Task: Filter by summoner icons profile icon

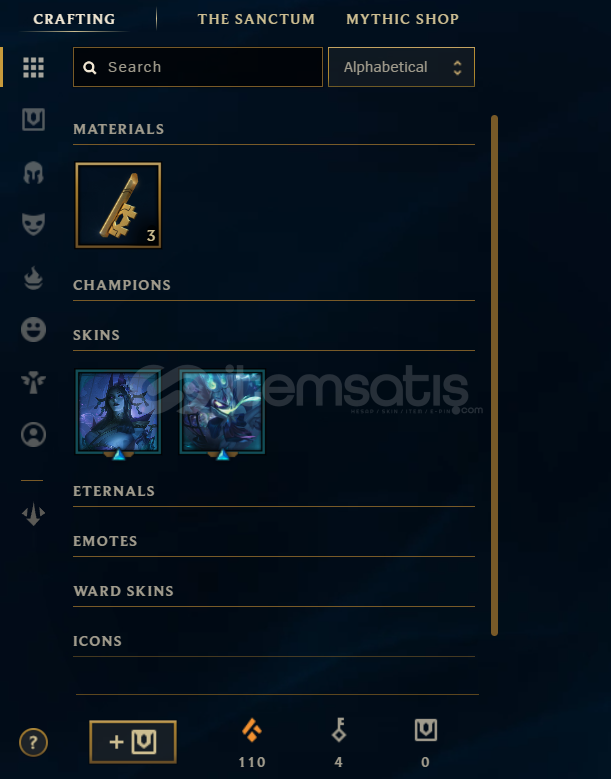Action: tap(33, 435)
